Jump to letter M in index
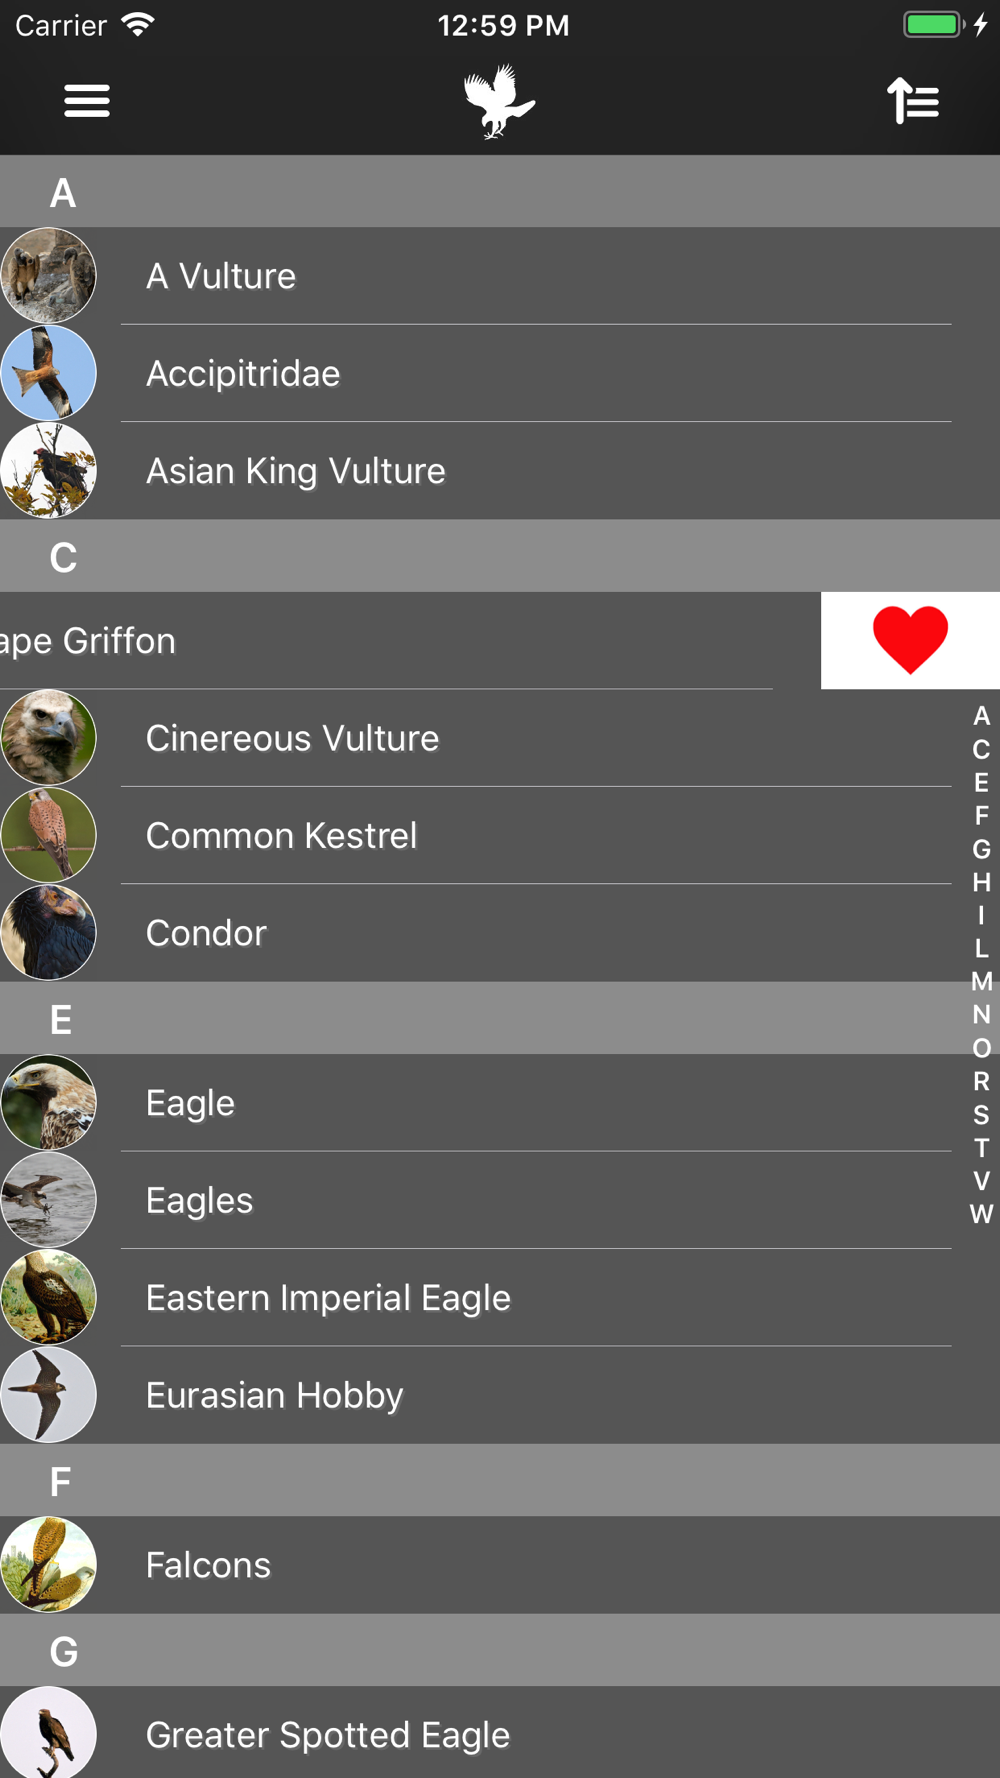This screenshot has width=1000, height=1778. point(981,981)
